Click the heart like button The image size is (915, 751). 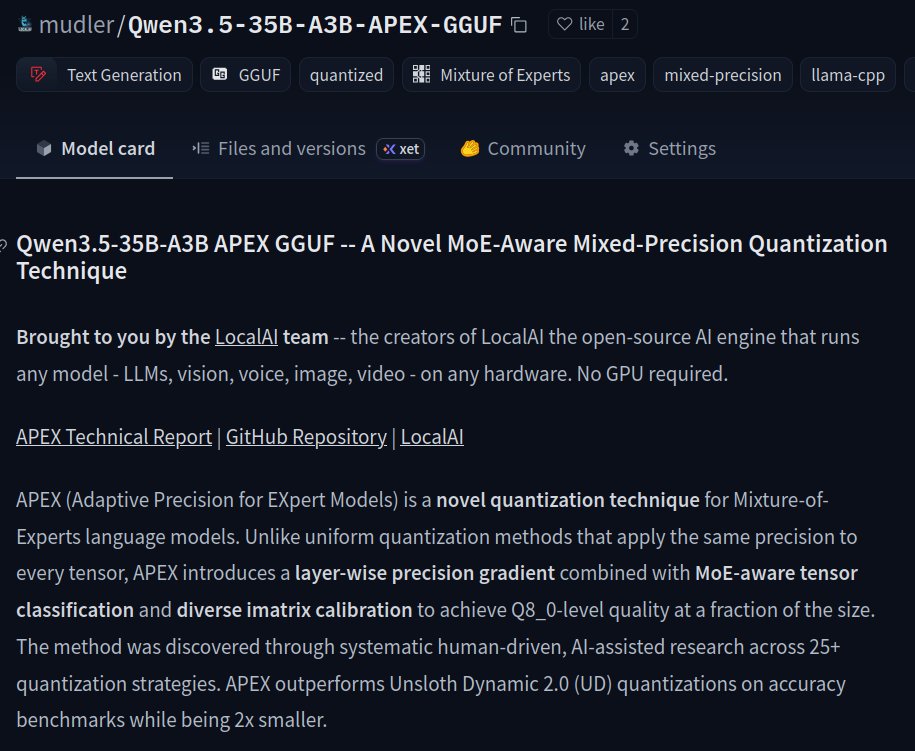pyautogui.click(x=580, y=24)
